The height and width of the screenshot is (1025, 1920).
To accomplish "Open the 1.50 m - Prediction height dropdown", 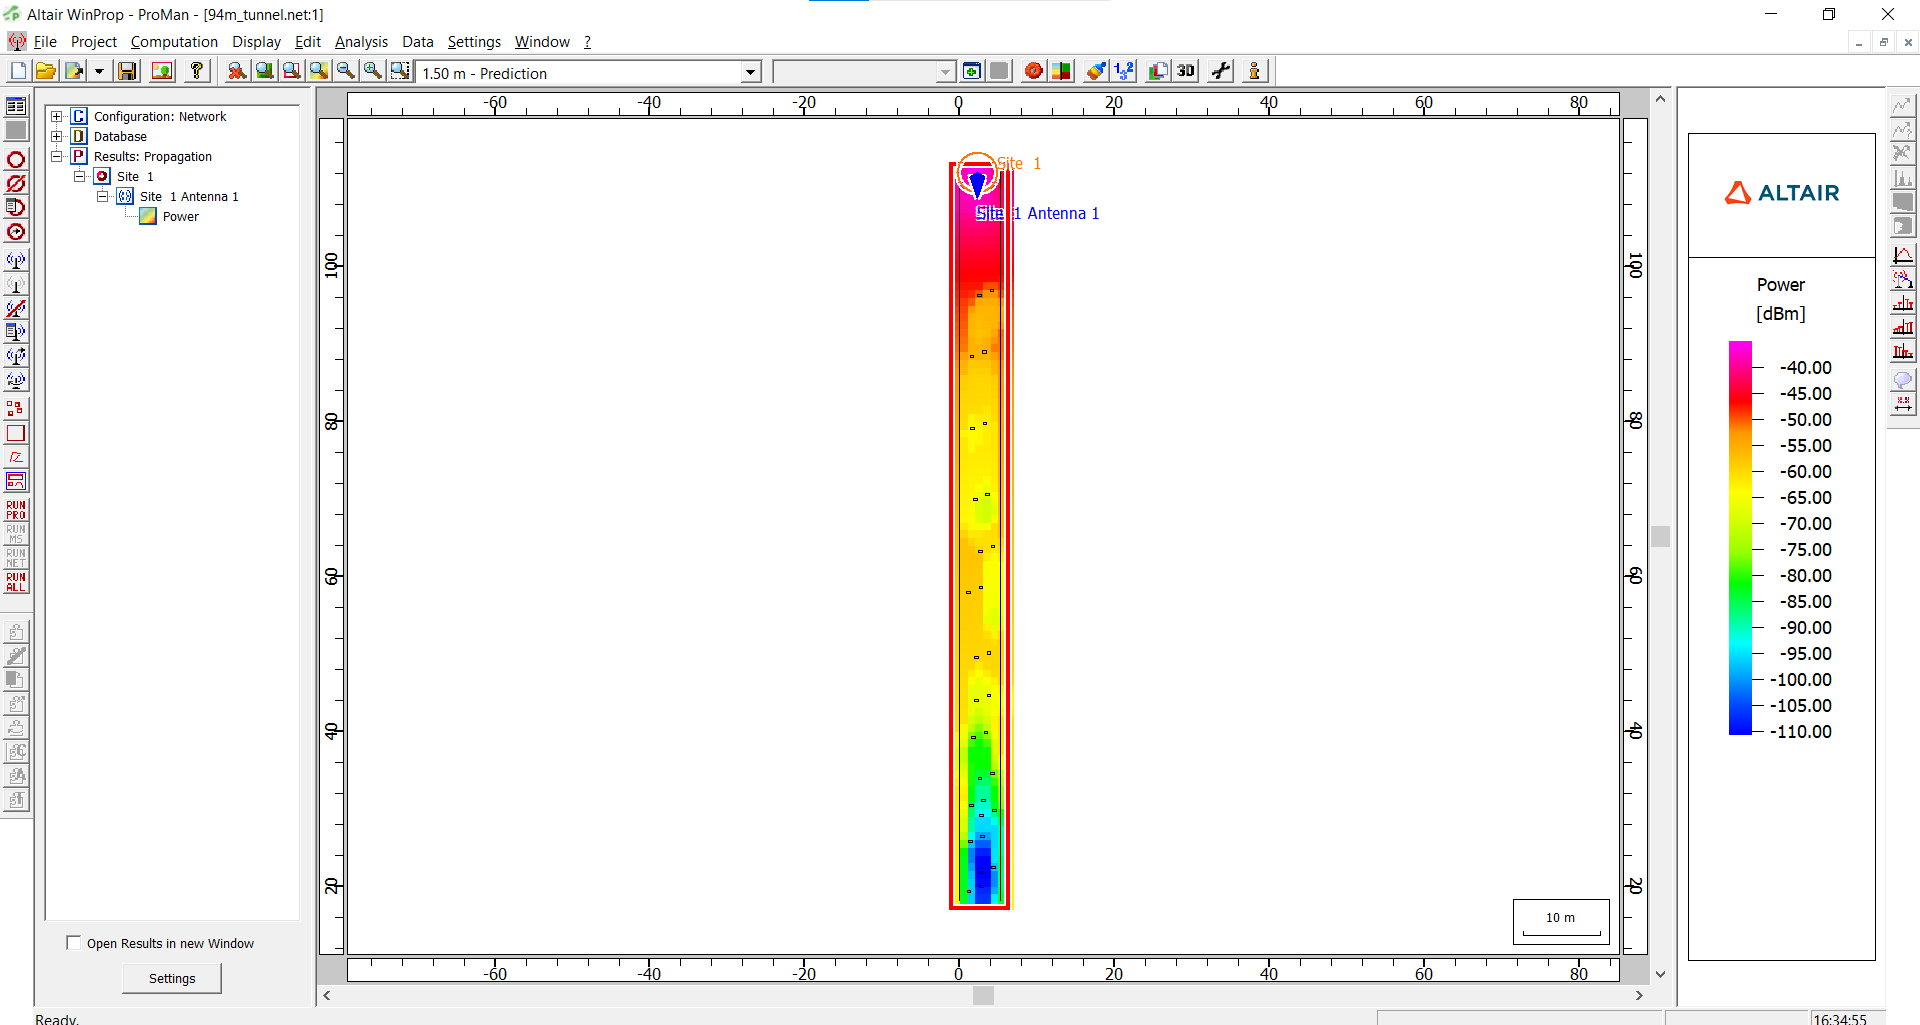I will (750, 73).
